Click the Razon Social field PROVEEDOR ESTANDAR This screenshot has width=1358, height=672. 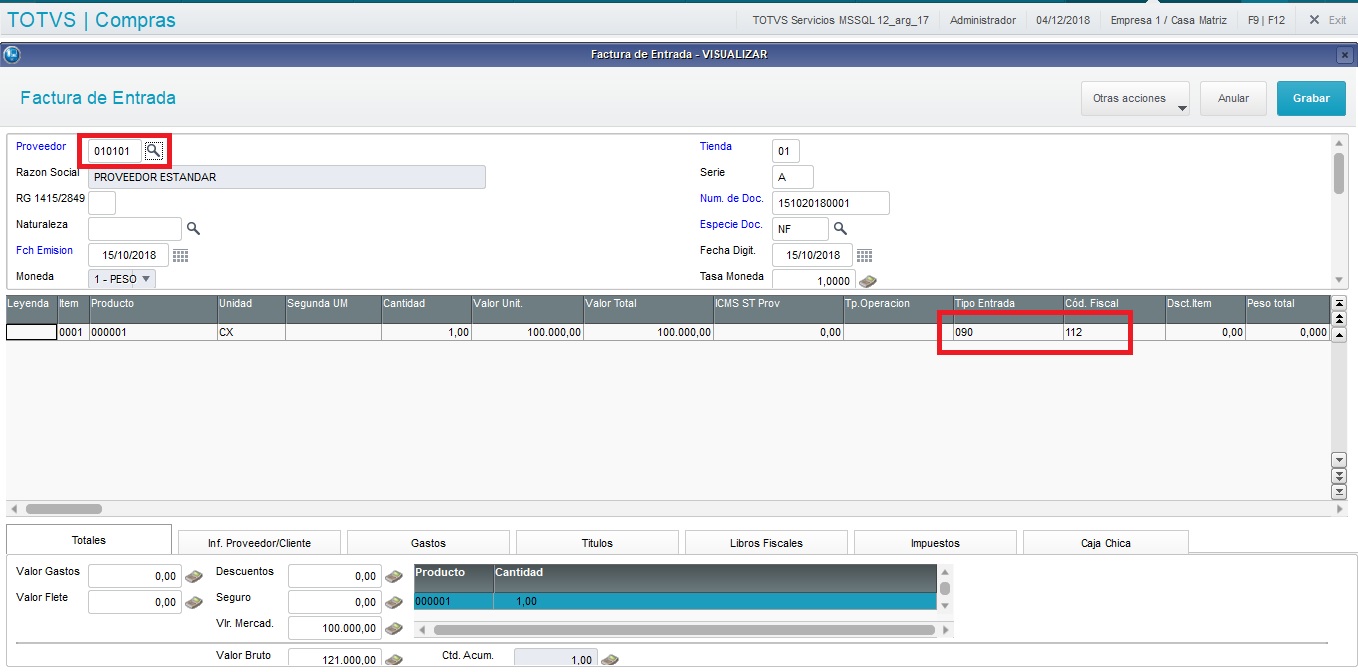[x=287, y=177]
